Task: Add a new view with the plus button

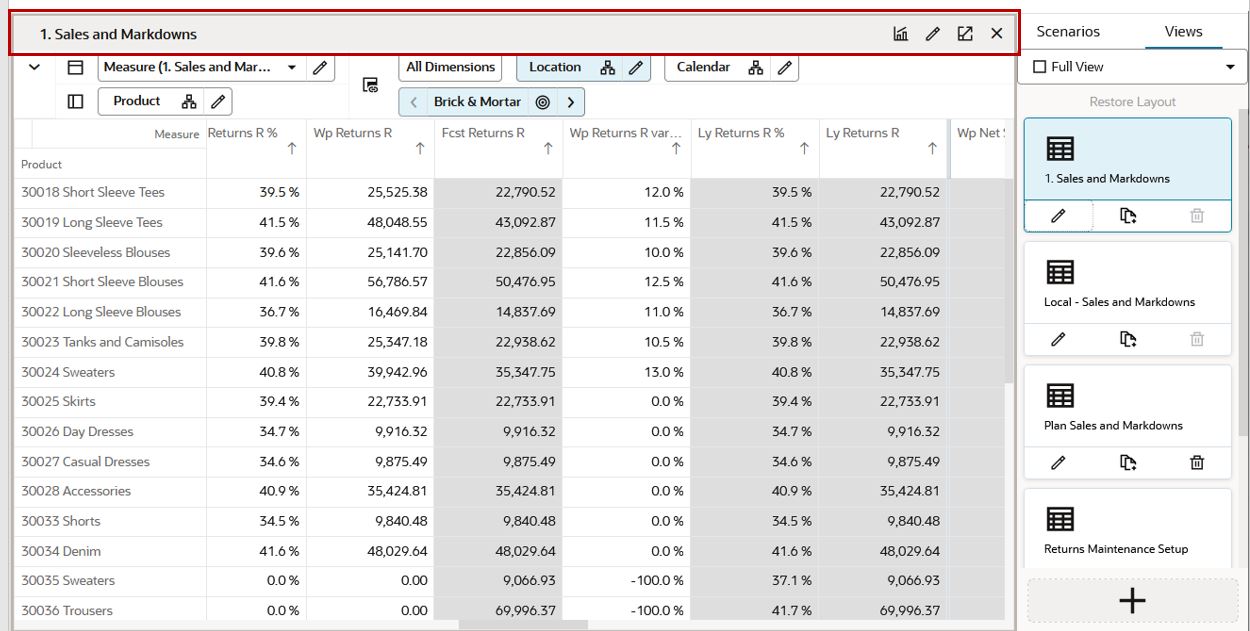Action: [x=1131, y=601]
